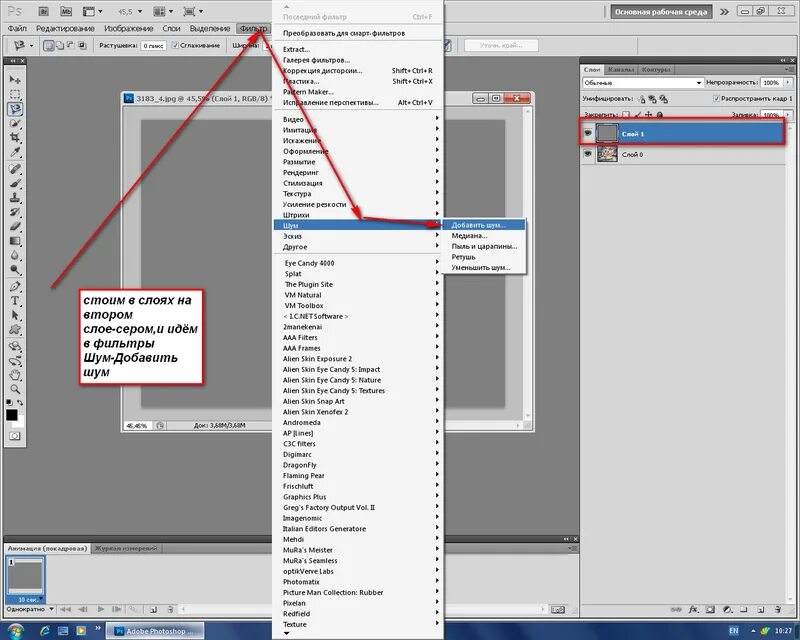Delete layer trash icon in Layers panel
The height and width of the screenshot is (640, 800).
pos(778,609)
